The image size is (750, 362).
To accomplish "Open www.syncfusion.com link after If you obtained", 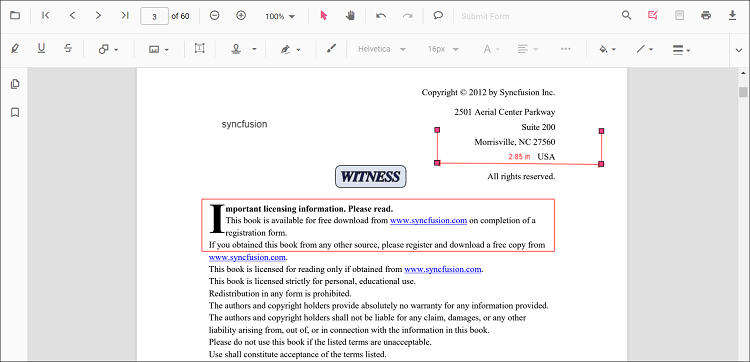I will pyautogui.click(x=247, y=257).
